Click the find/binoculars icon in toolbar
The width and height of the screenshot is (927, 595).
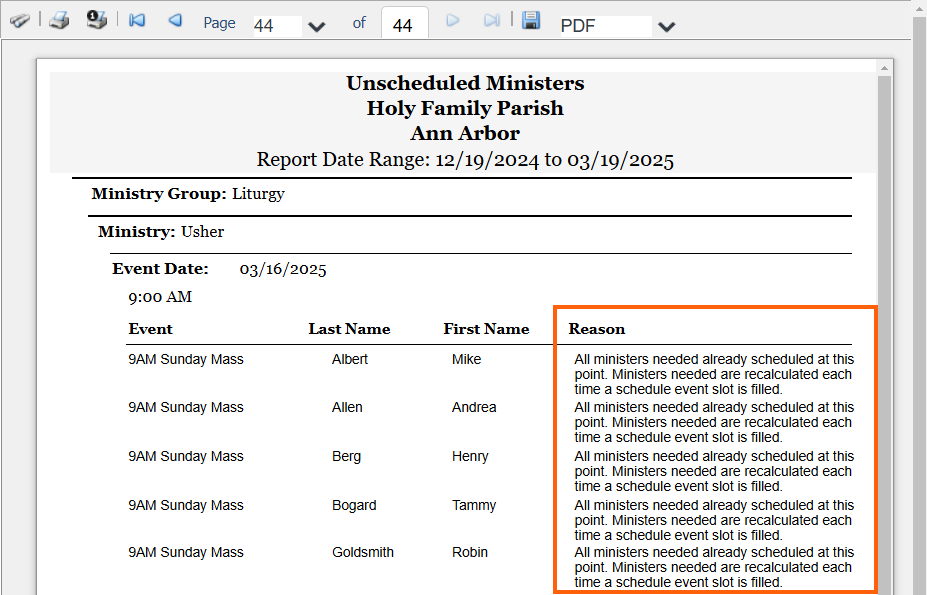click(20, 21)
